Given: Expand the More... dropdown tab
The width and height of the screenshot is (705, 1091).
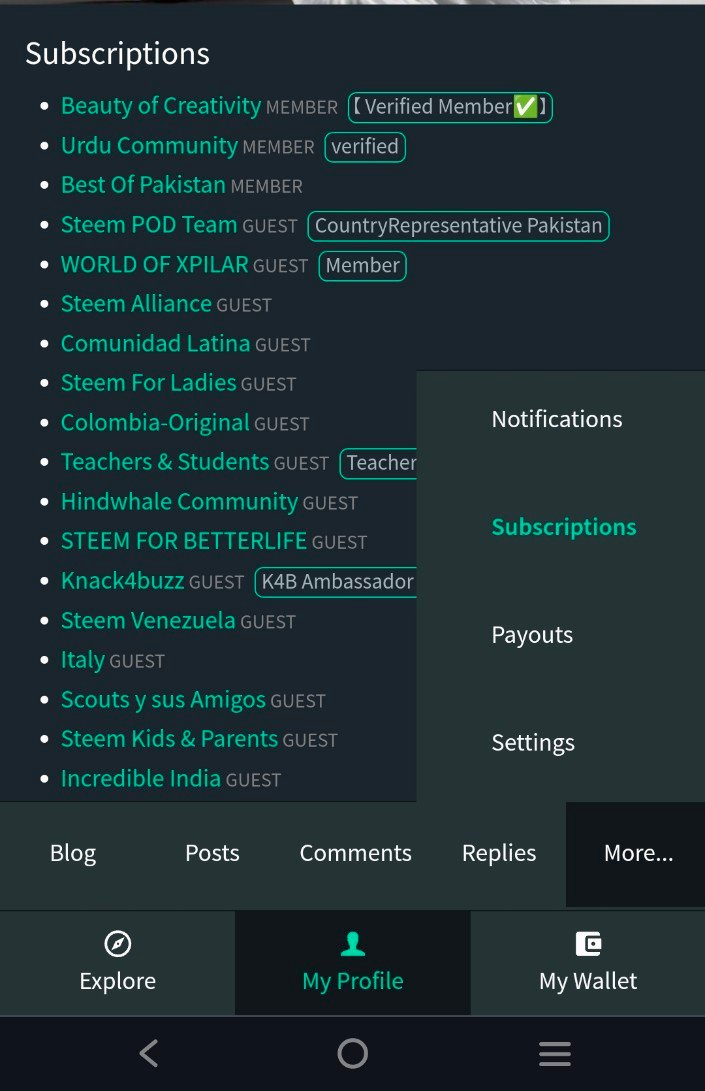Looking at the screenshot, I should 638,854.
